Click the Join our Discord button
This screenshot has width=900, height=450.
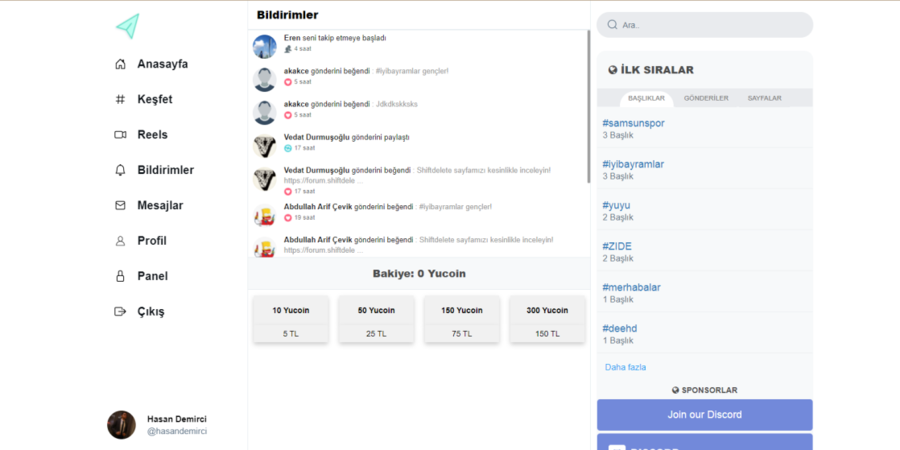(705, 415)
